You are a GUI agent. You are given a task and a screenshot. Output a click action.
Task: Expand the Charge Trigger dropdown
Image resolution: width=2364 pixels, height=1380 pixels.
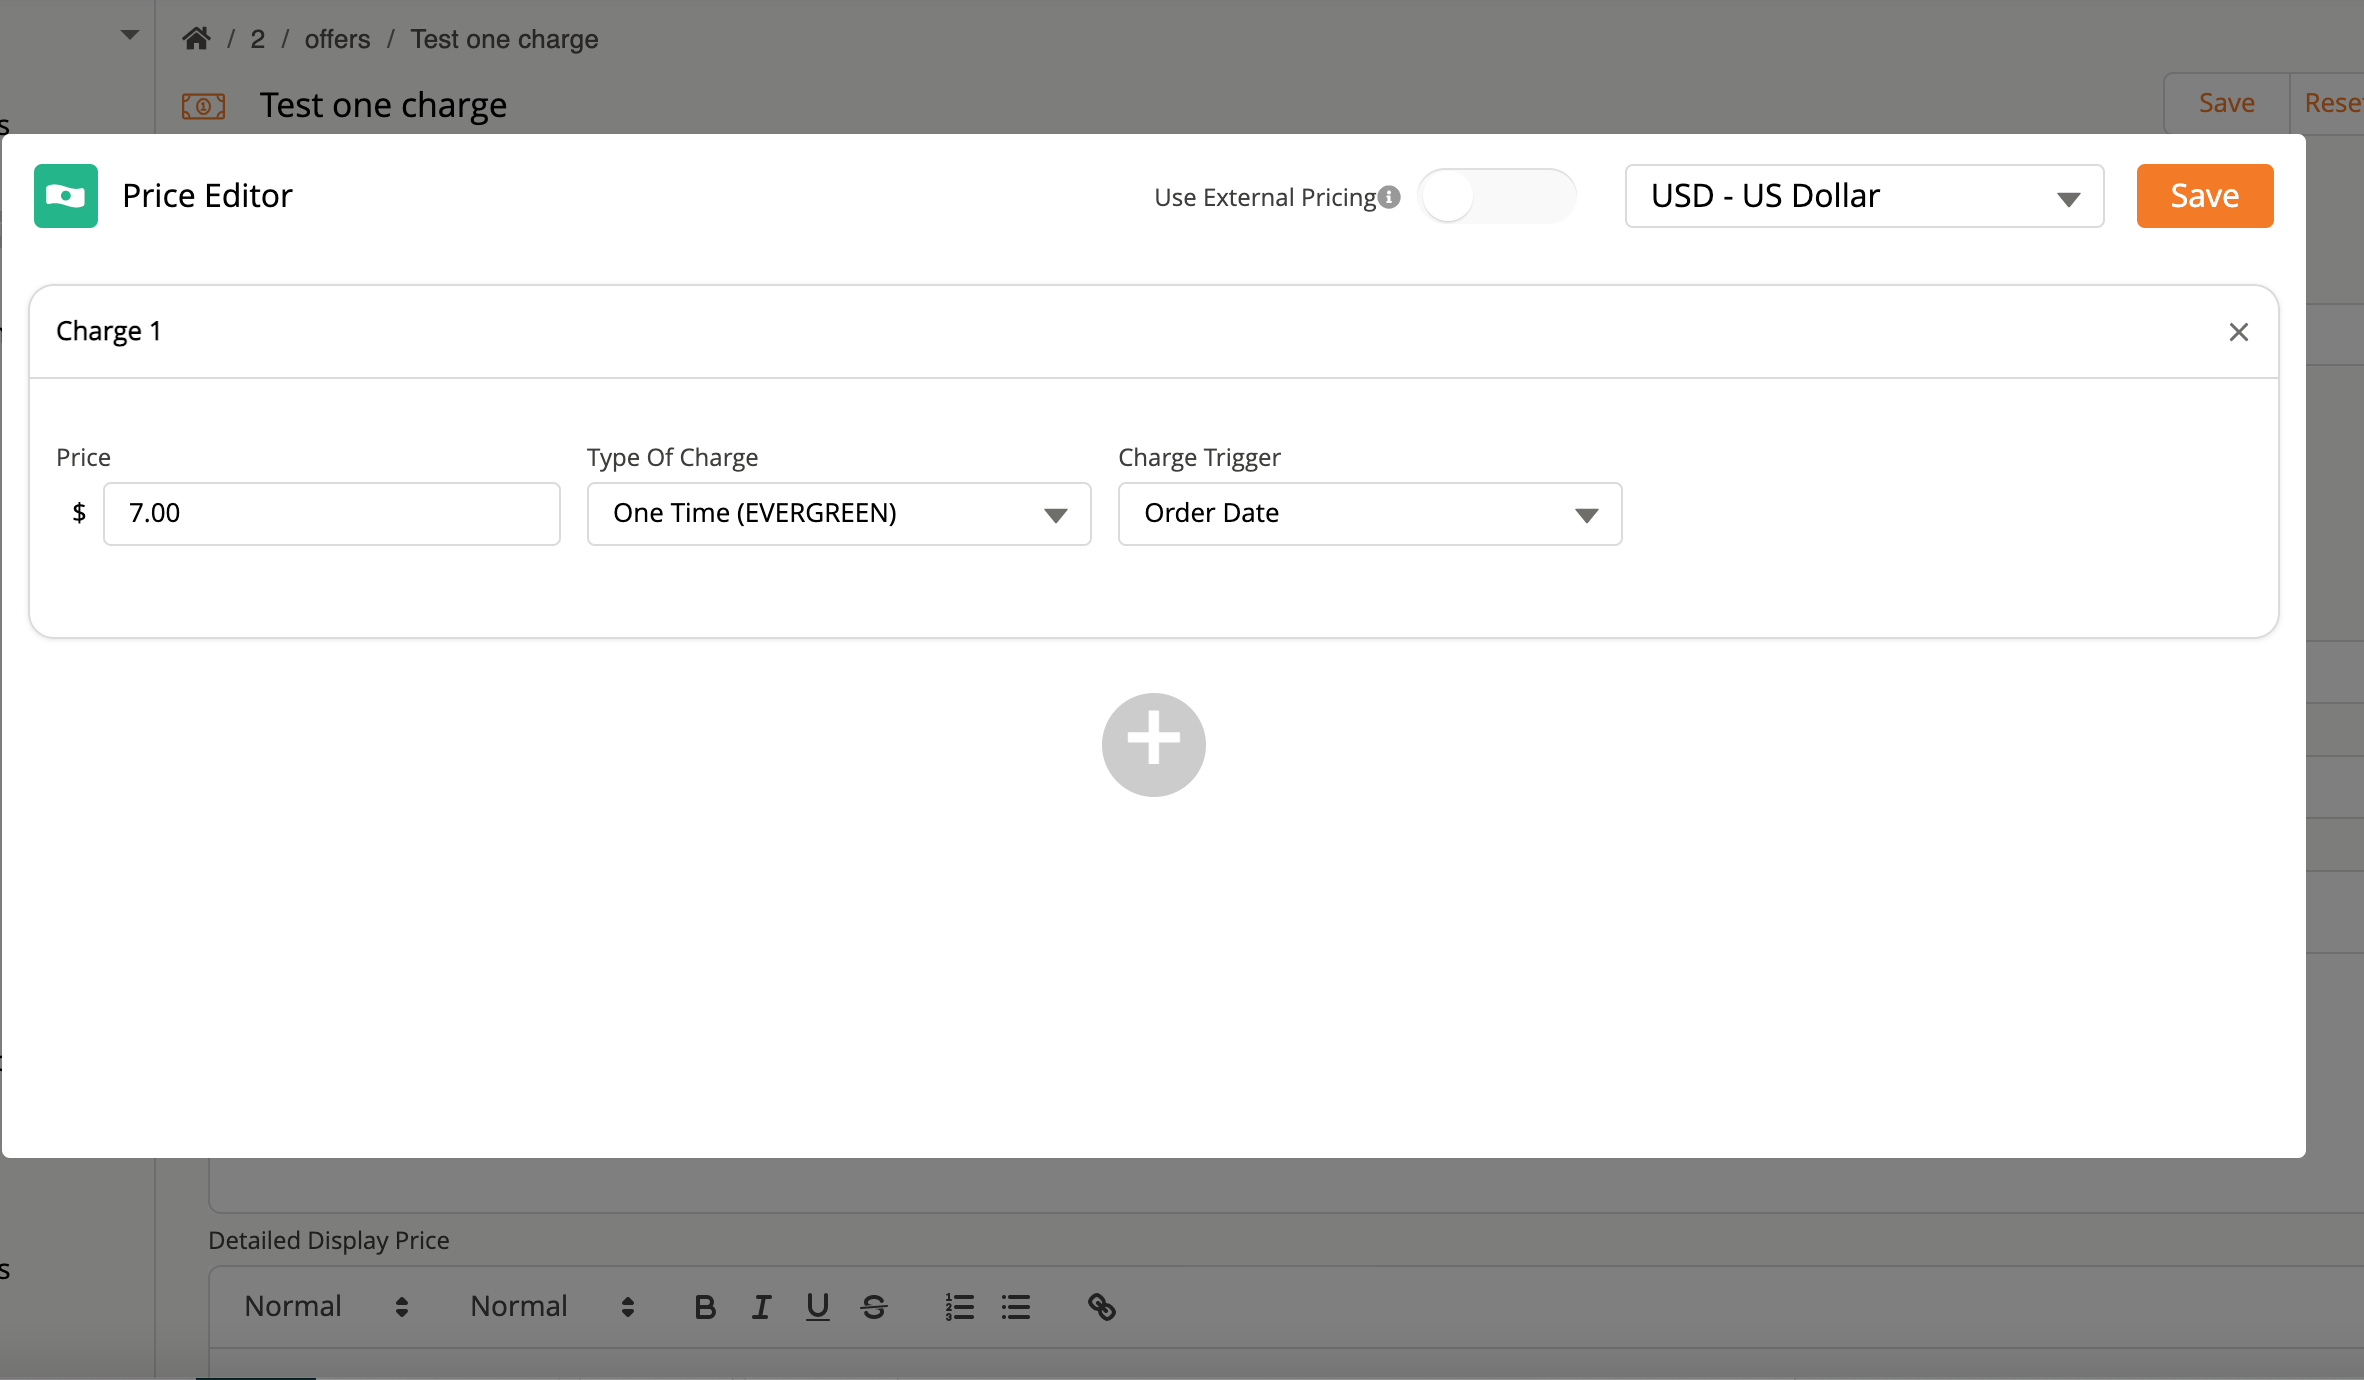click(1369, 514)
